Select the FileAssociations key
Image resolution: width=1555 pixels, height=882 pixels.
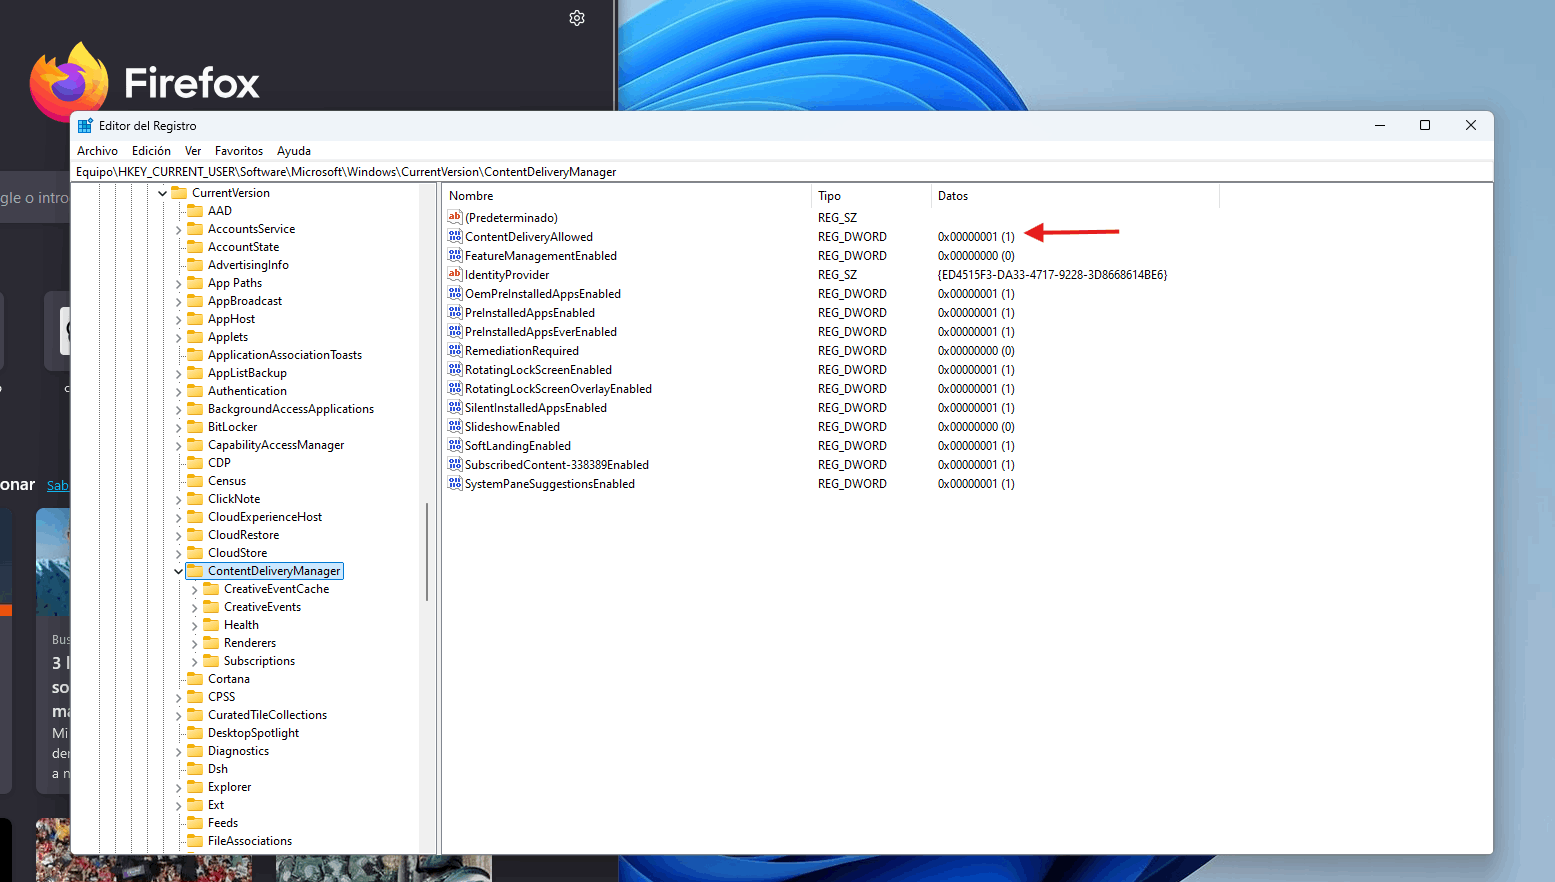click(250, 841)
